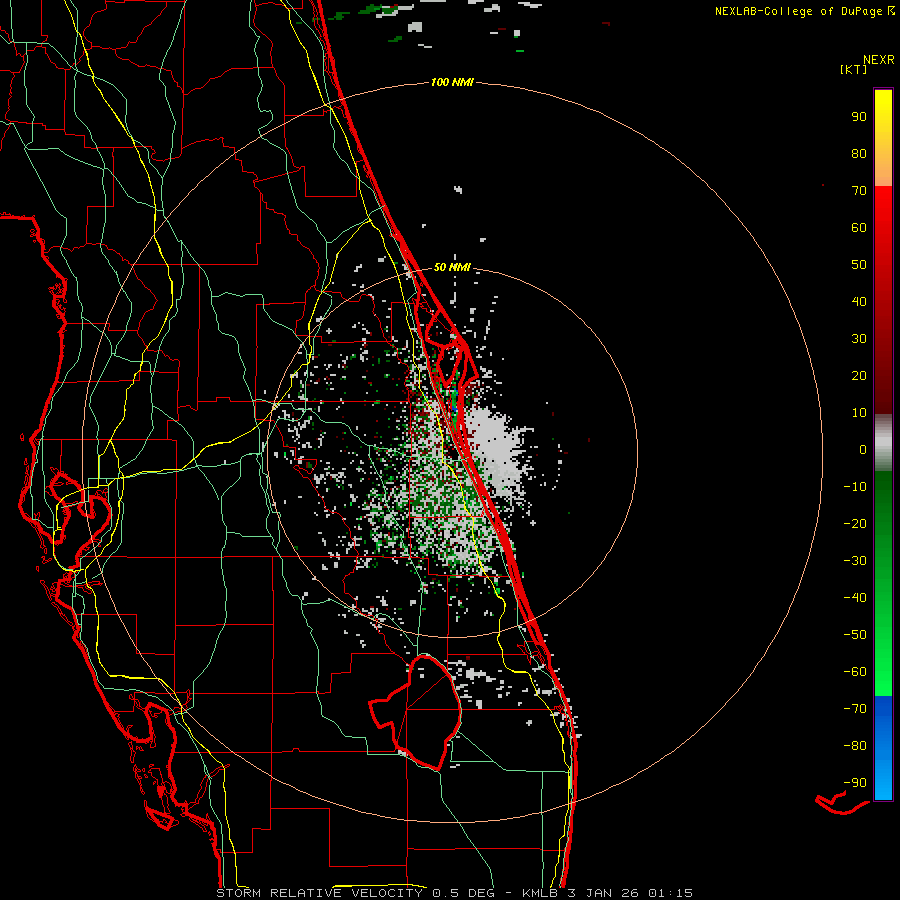
Task: Click the 0 scale value
Action: pyautogui.click(x=863, y=449)
